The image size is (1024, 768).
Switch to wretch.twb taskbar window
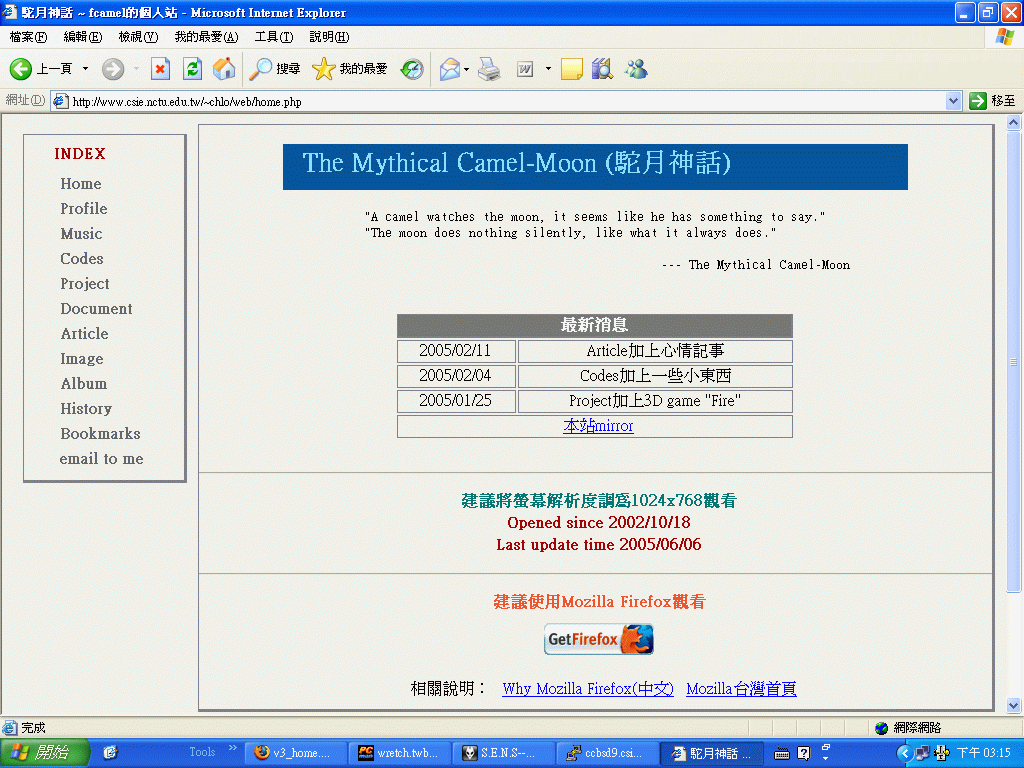click(398, 753)
